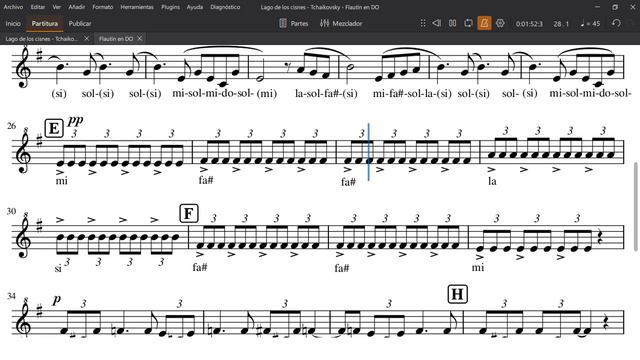Click the lyric 'mi' under measure 26

pos(62,181)
